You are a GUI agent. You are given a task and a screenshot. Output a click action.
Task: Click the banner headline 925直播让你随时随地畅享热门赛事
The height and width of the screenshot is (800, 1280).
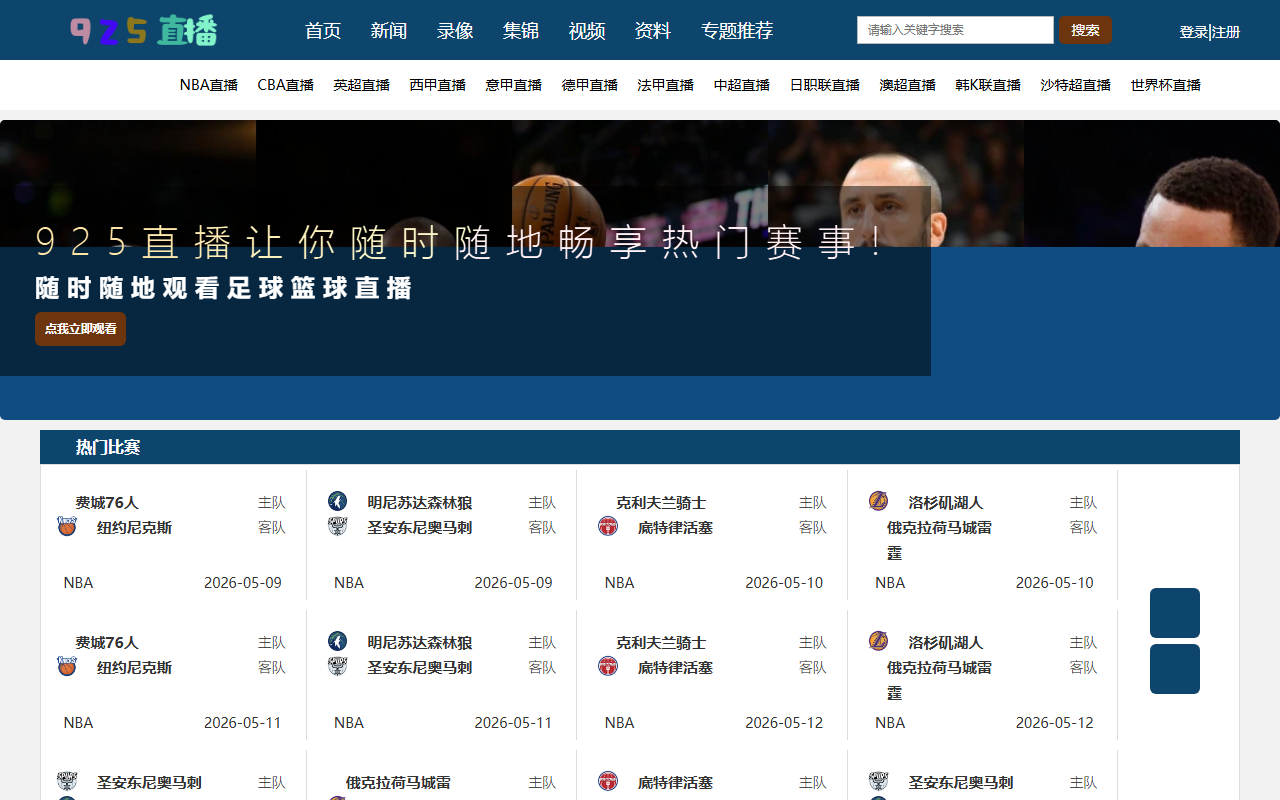461,243
